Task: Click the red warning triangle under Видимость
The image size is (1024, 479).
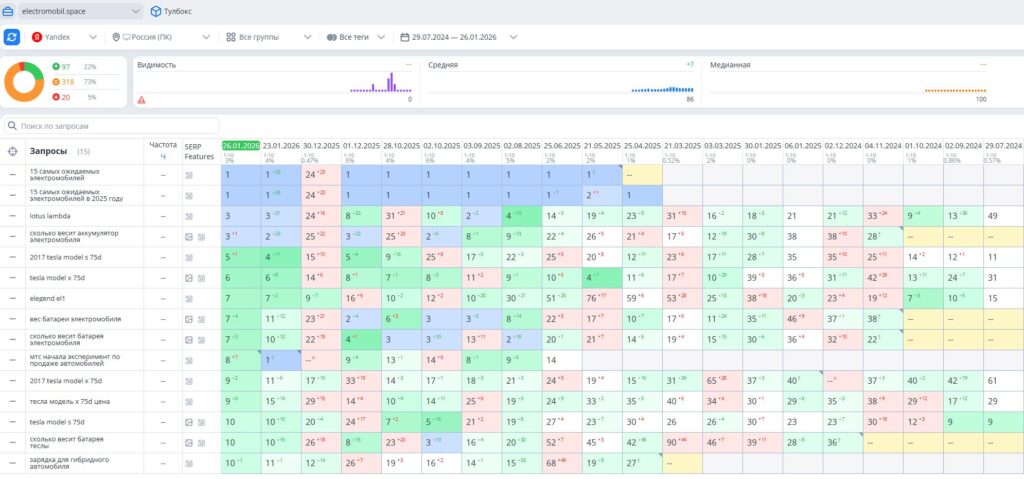Action: coord(141,100)
